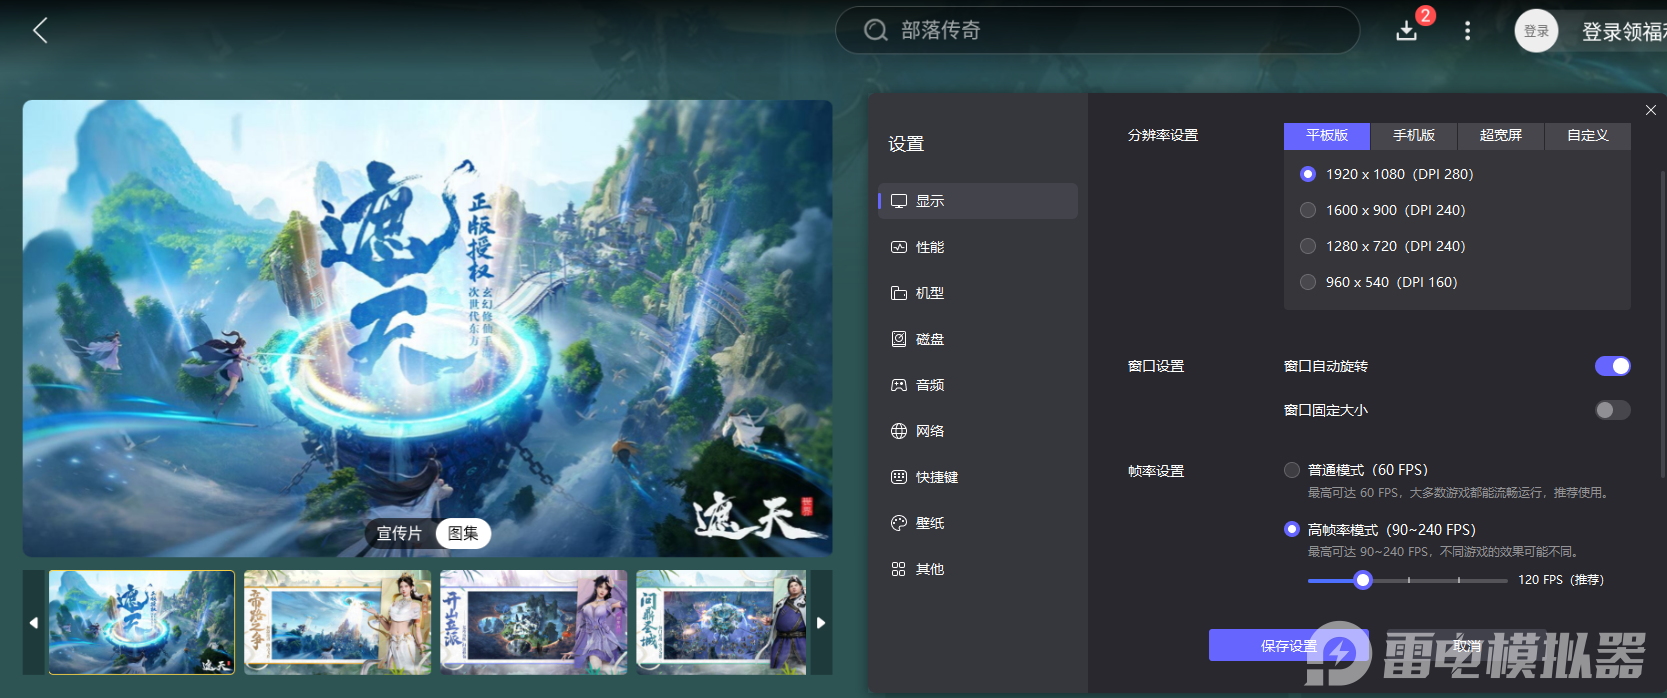Select 960 x 540 (DPI 160) resolution
This screenshot has width=1667, height=698.
click(1308, 282)
